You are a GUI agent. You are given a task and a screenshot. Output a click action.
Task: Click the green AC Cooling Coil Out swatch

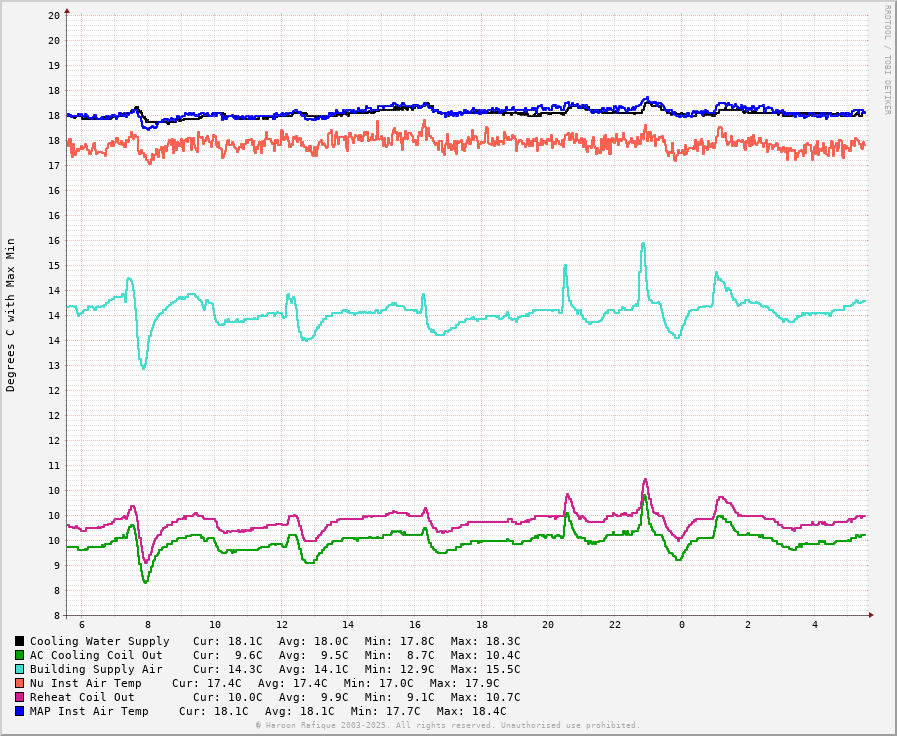[19, 655]
